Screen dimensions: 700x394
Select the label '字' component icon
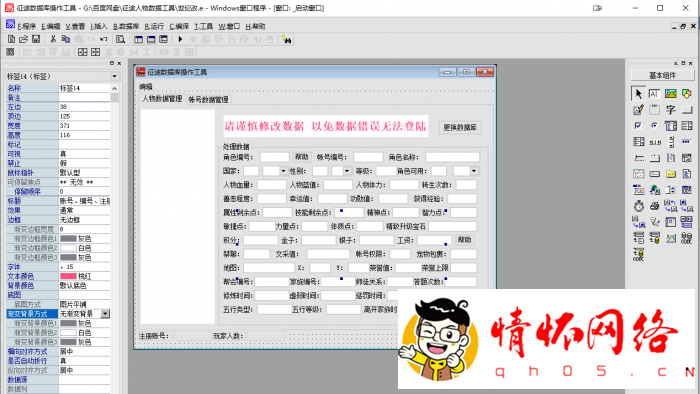pyautogui.click(x=671, y=109)
